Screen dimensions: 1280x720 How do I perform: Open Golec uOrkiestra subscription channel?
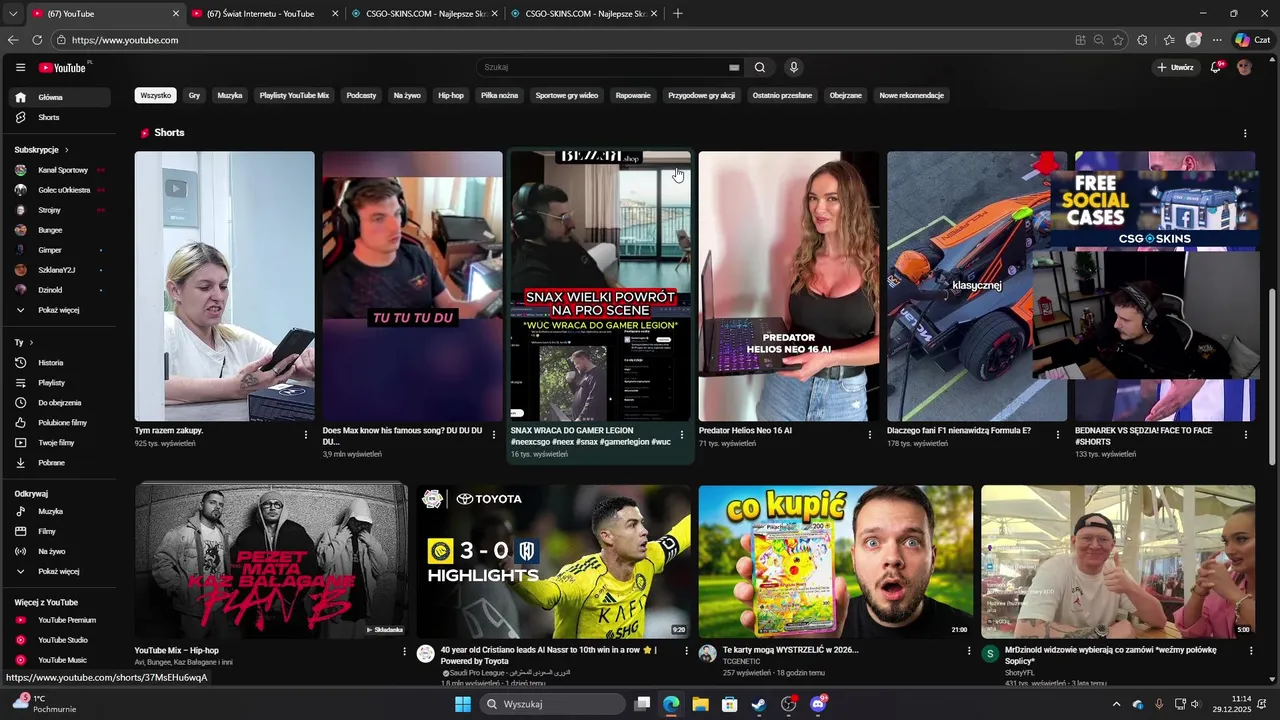point(62,190)
